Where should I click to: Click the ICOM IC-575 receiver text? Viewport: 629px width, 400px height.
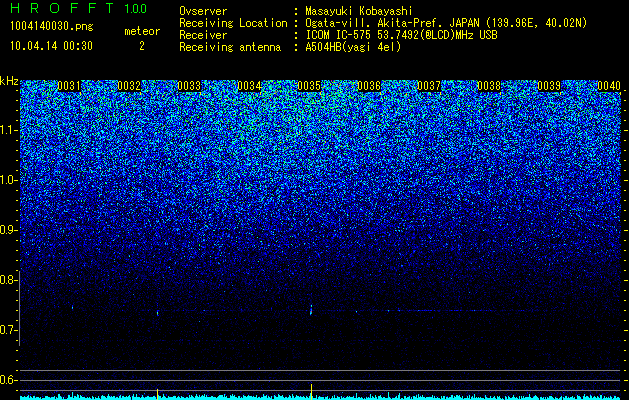click(401, 35)
